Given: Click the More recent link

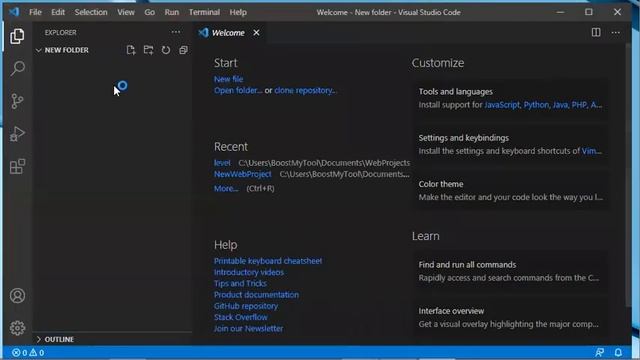Looking at the screenshot, I should tap(226, 189).
